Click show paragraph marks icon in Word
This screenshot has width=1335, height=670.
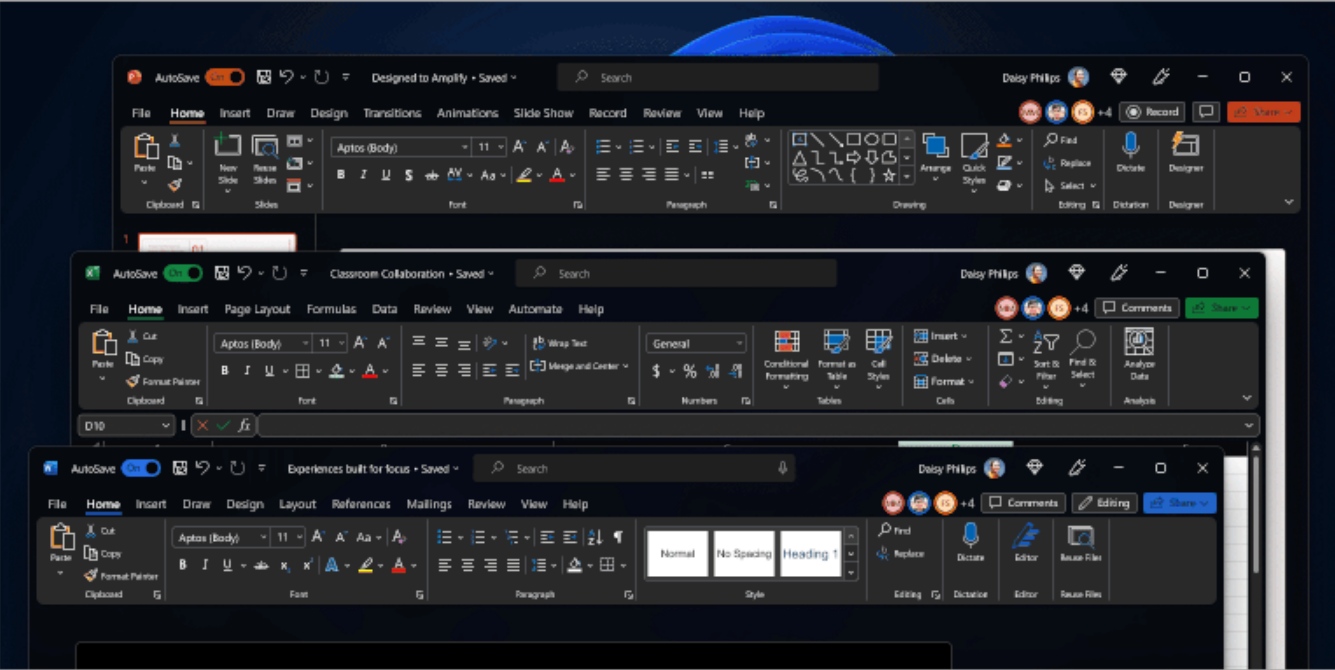(x=618, y=537)
